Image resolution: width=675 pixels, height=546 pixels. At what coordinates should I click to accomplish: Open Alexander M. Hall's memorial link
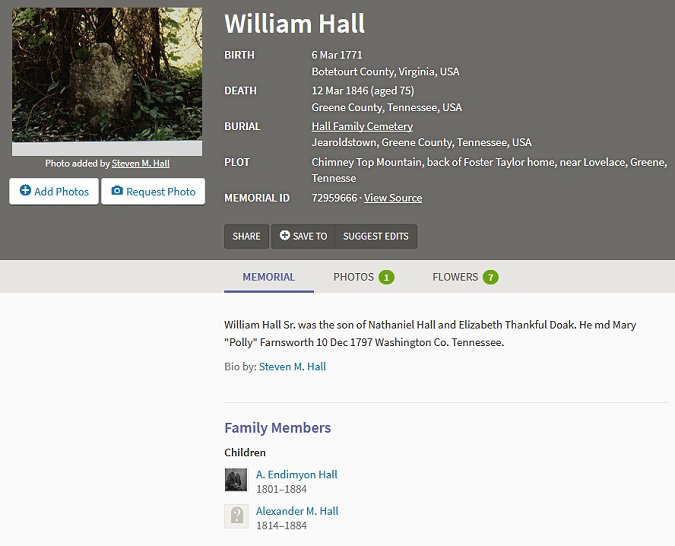click(297, 511)
